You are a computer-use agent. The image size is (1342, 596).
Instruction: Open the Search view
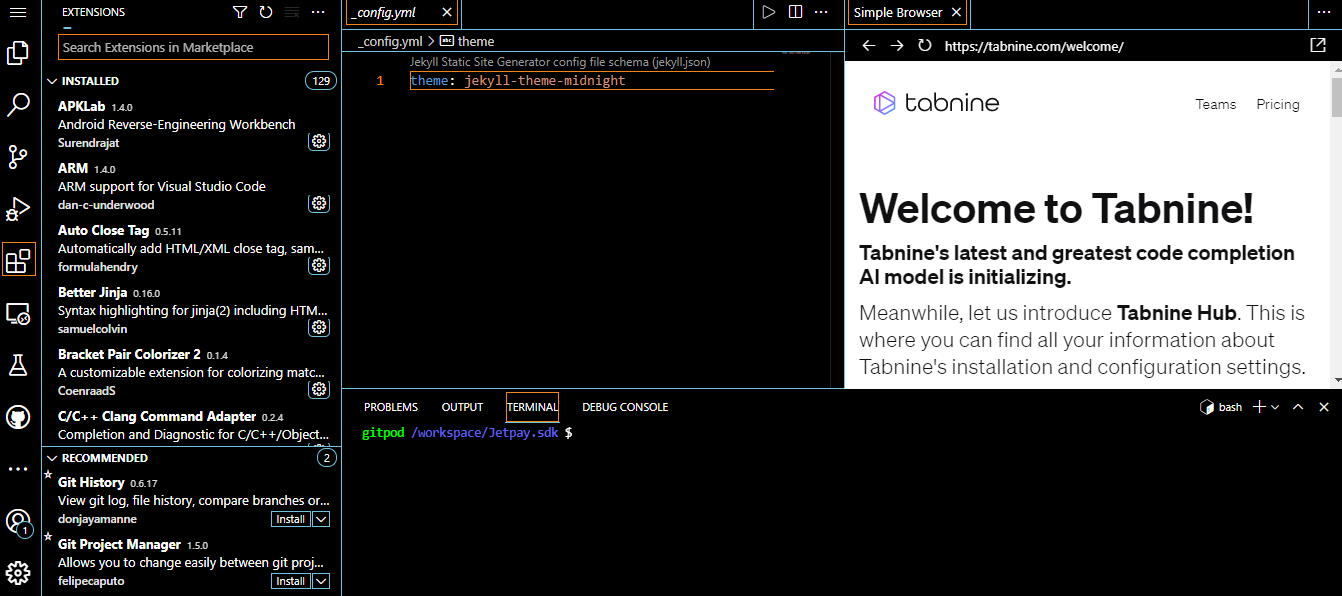click(x=18, y=105)
